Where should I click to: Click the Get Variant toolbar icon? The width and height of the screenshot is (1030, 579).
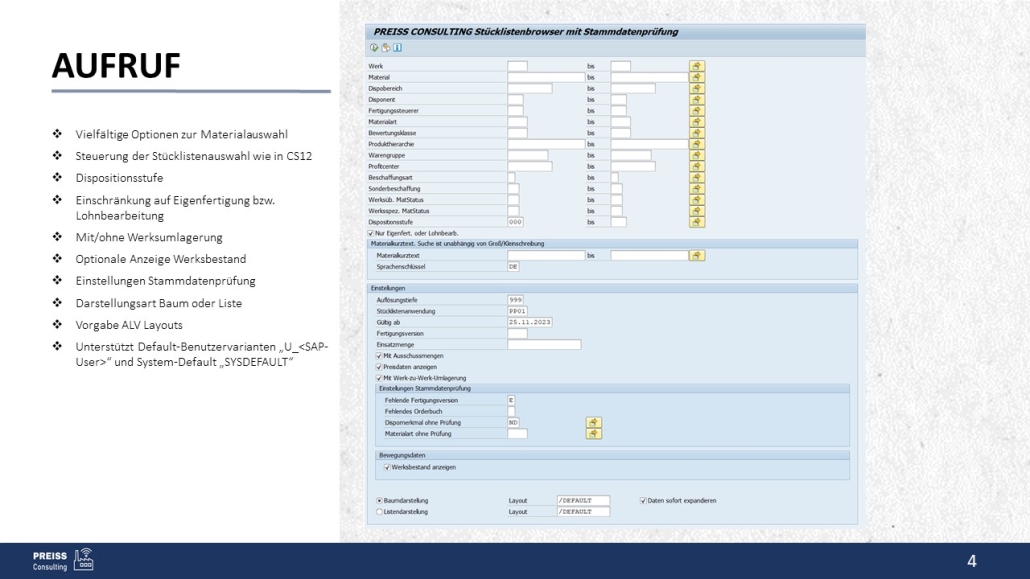385,47
